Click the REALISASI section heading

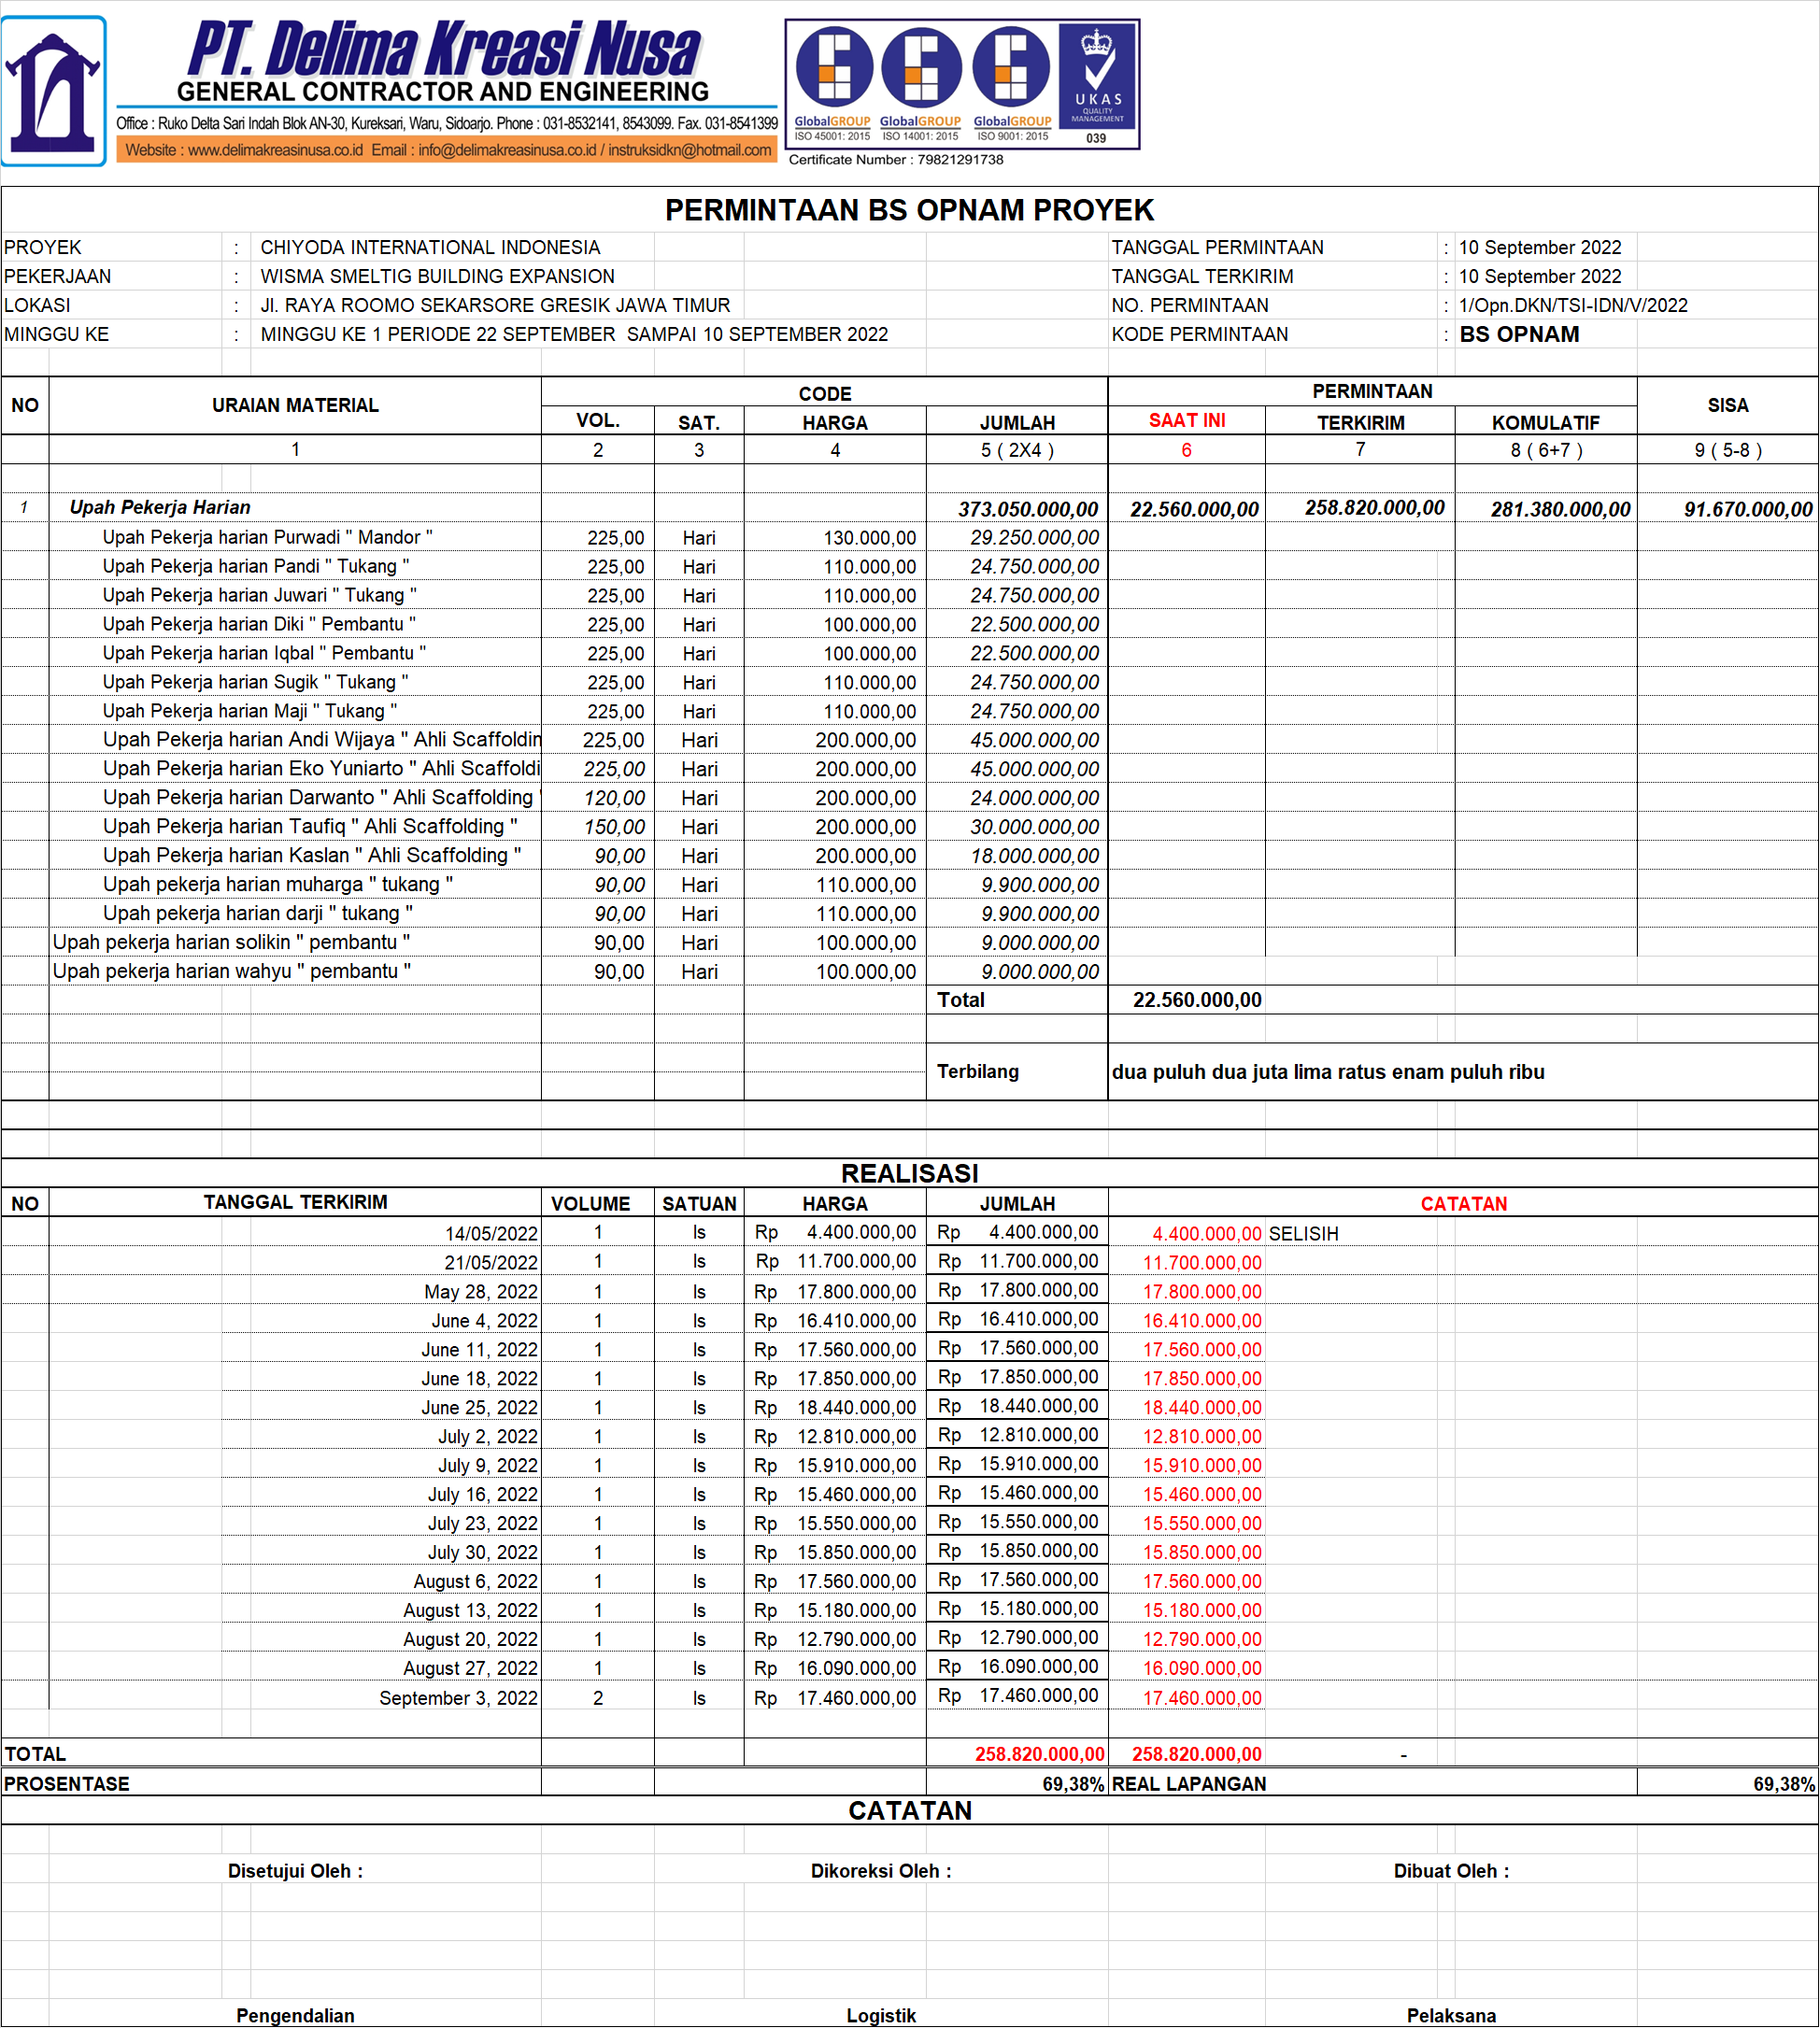[x=909, y=1173]
